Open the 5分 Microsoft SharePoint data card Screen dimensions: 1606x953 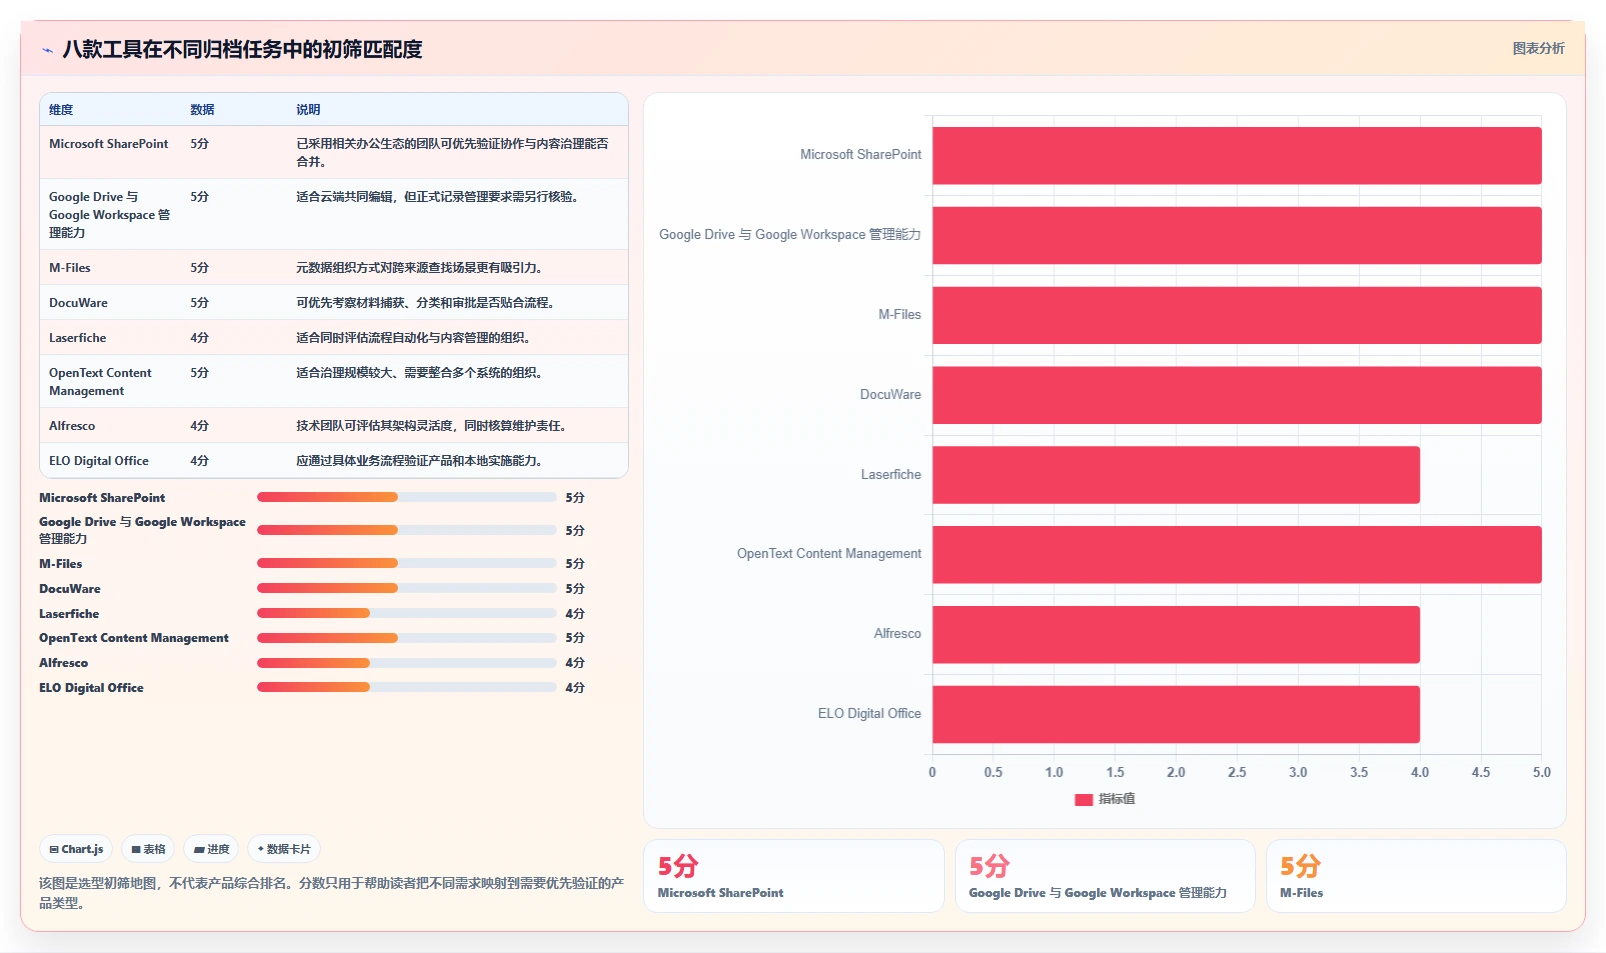coord(794,876)
